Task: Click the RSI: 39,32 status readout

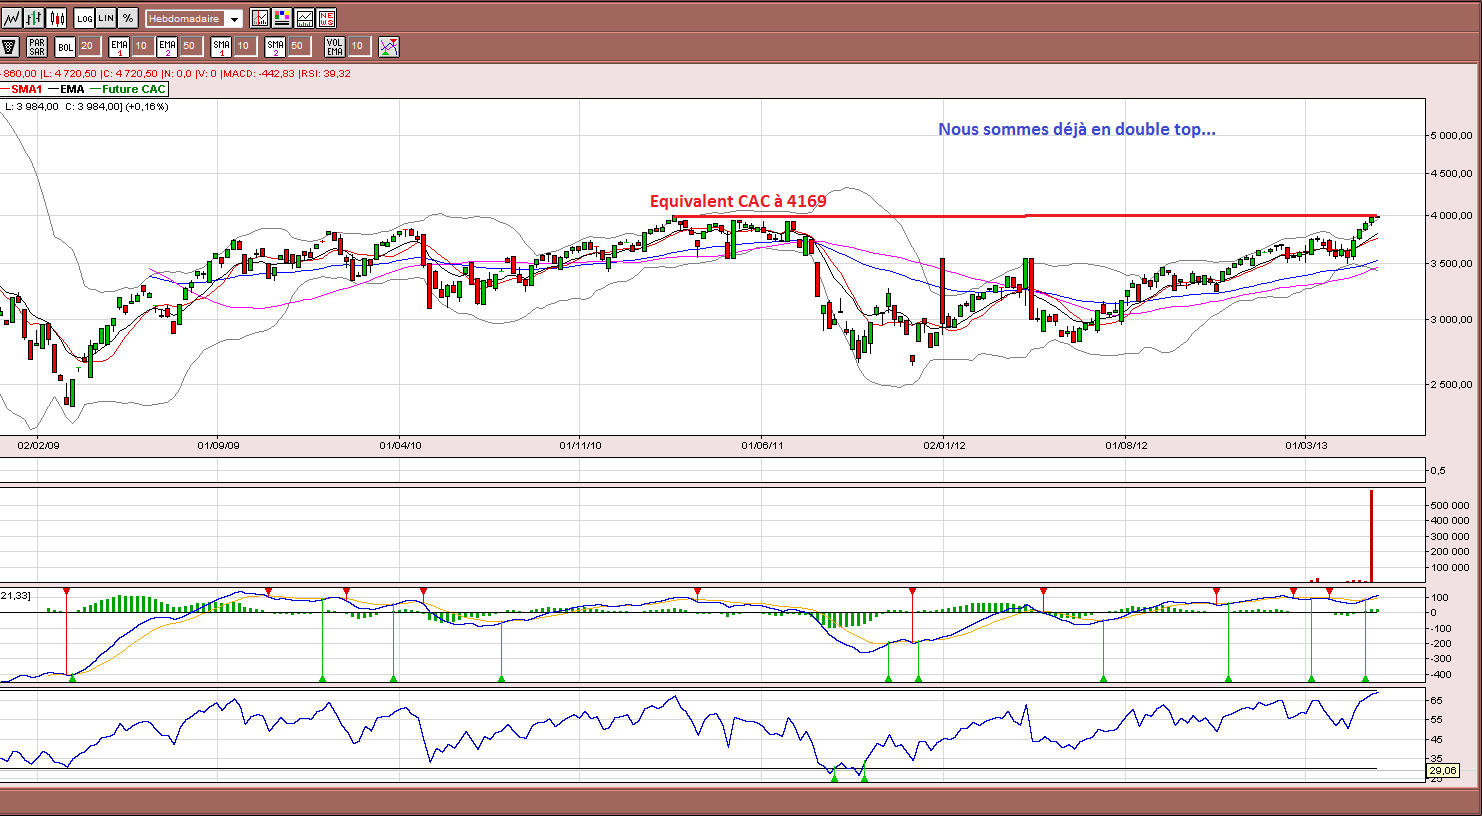Action: coord(325,73)
